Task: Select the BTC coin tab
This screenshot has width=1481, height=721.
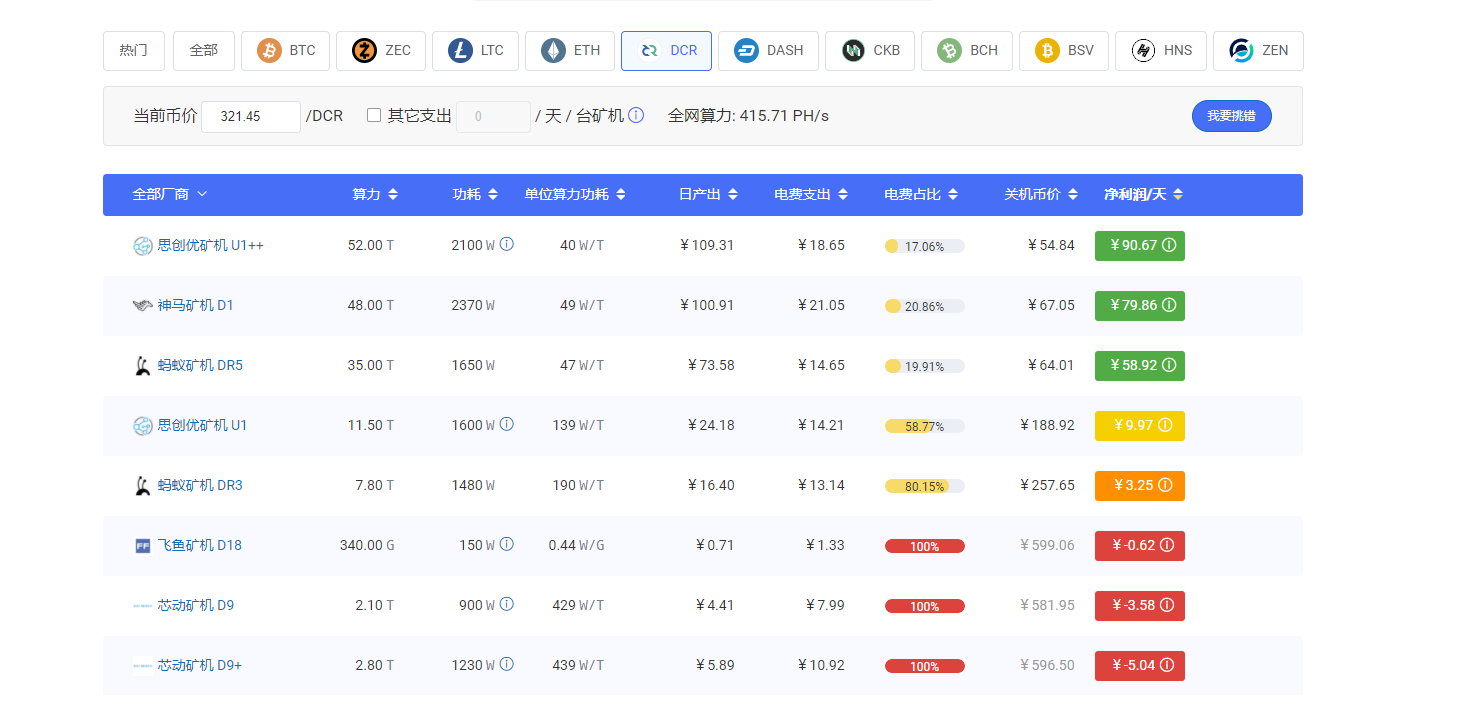Action: click(285, 51)
